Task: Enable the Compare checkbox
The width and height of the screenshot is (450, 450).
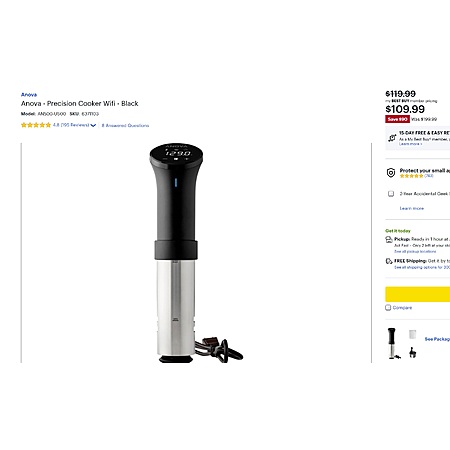Action: click(388, 308)
